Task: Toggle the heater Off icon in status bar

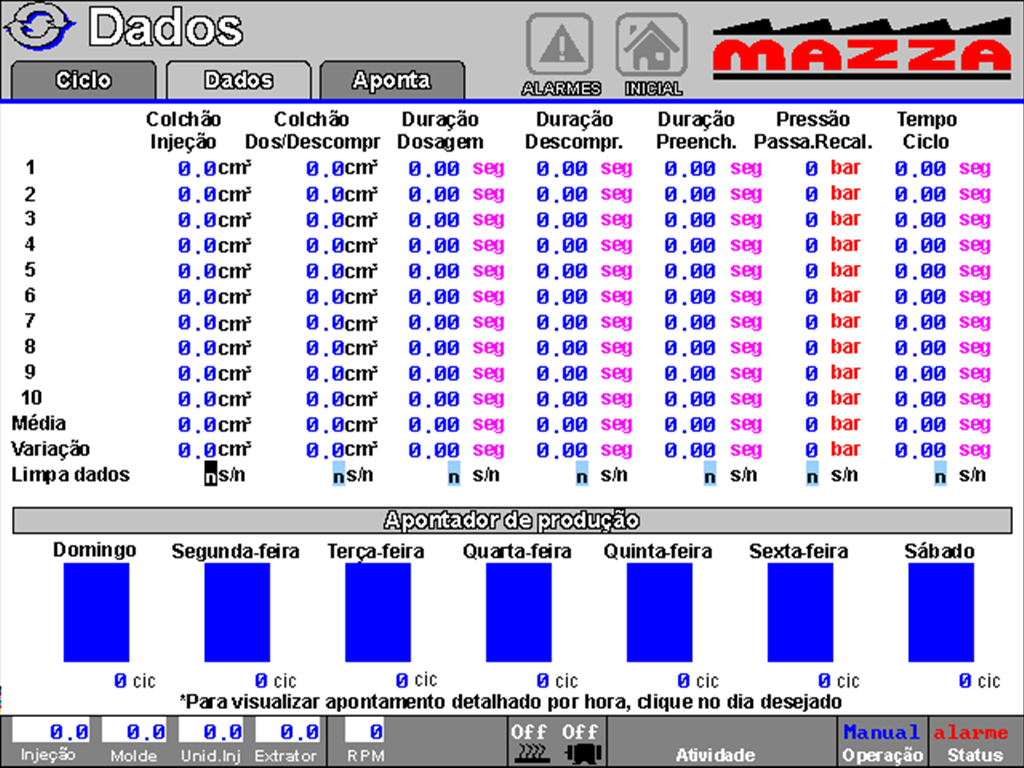Action: click(529, 743)
